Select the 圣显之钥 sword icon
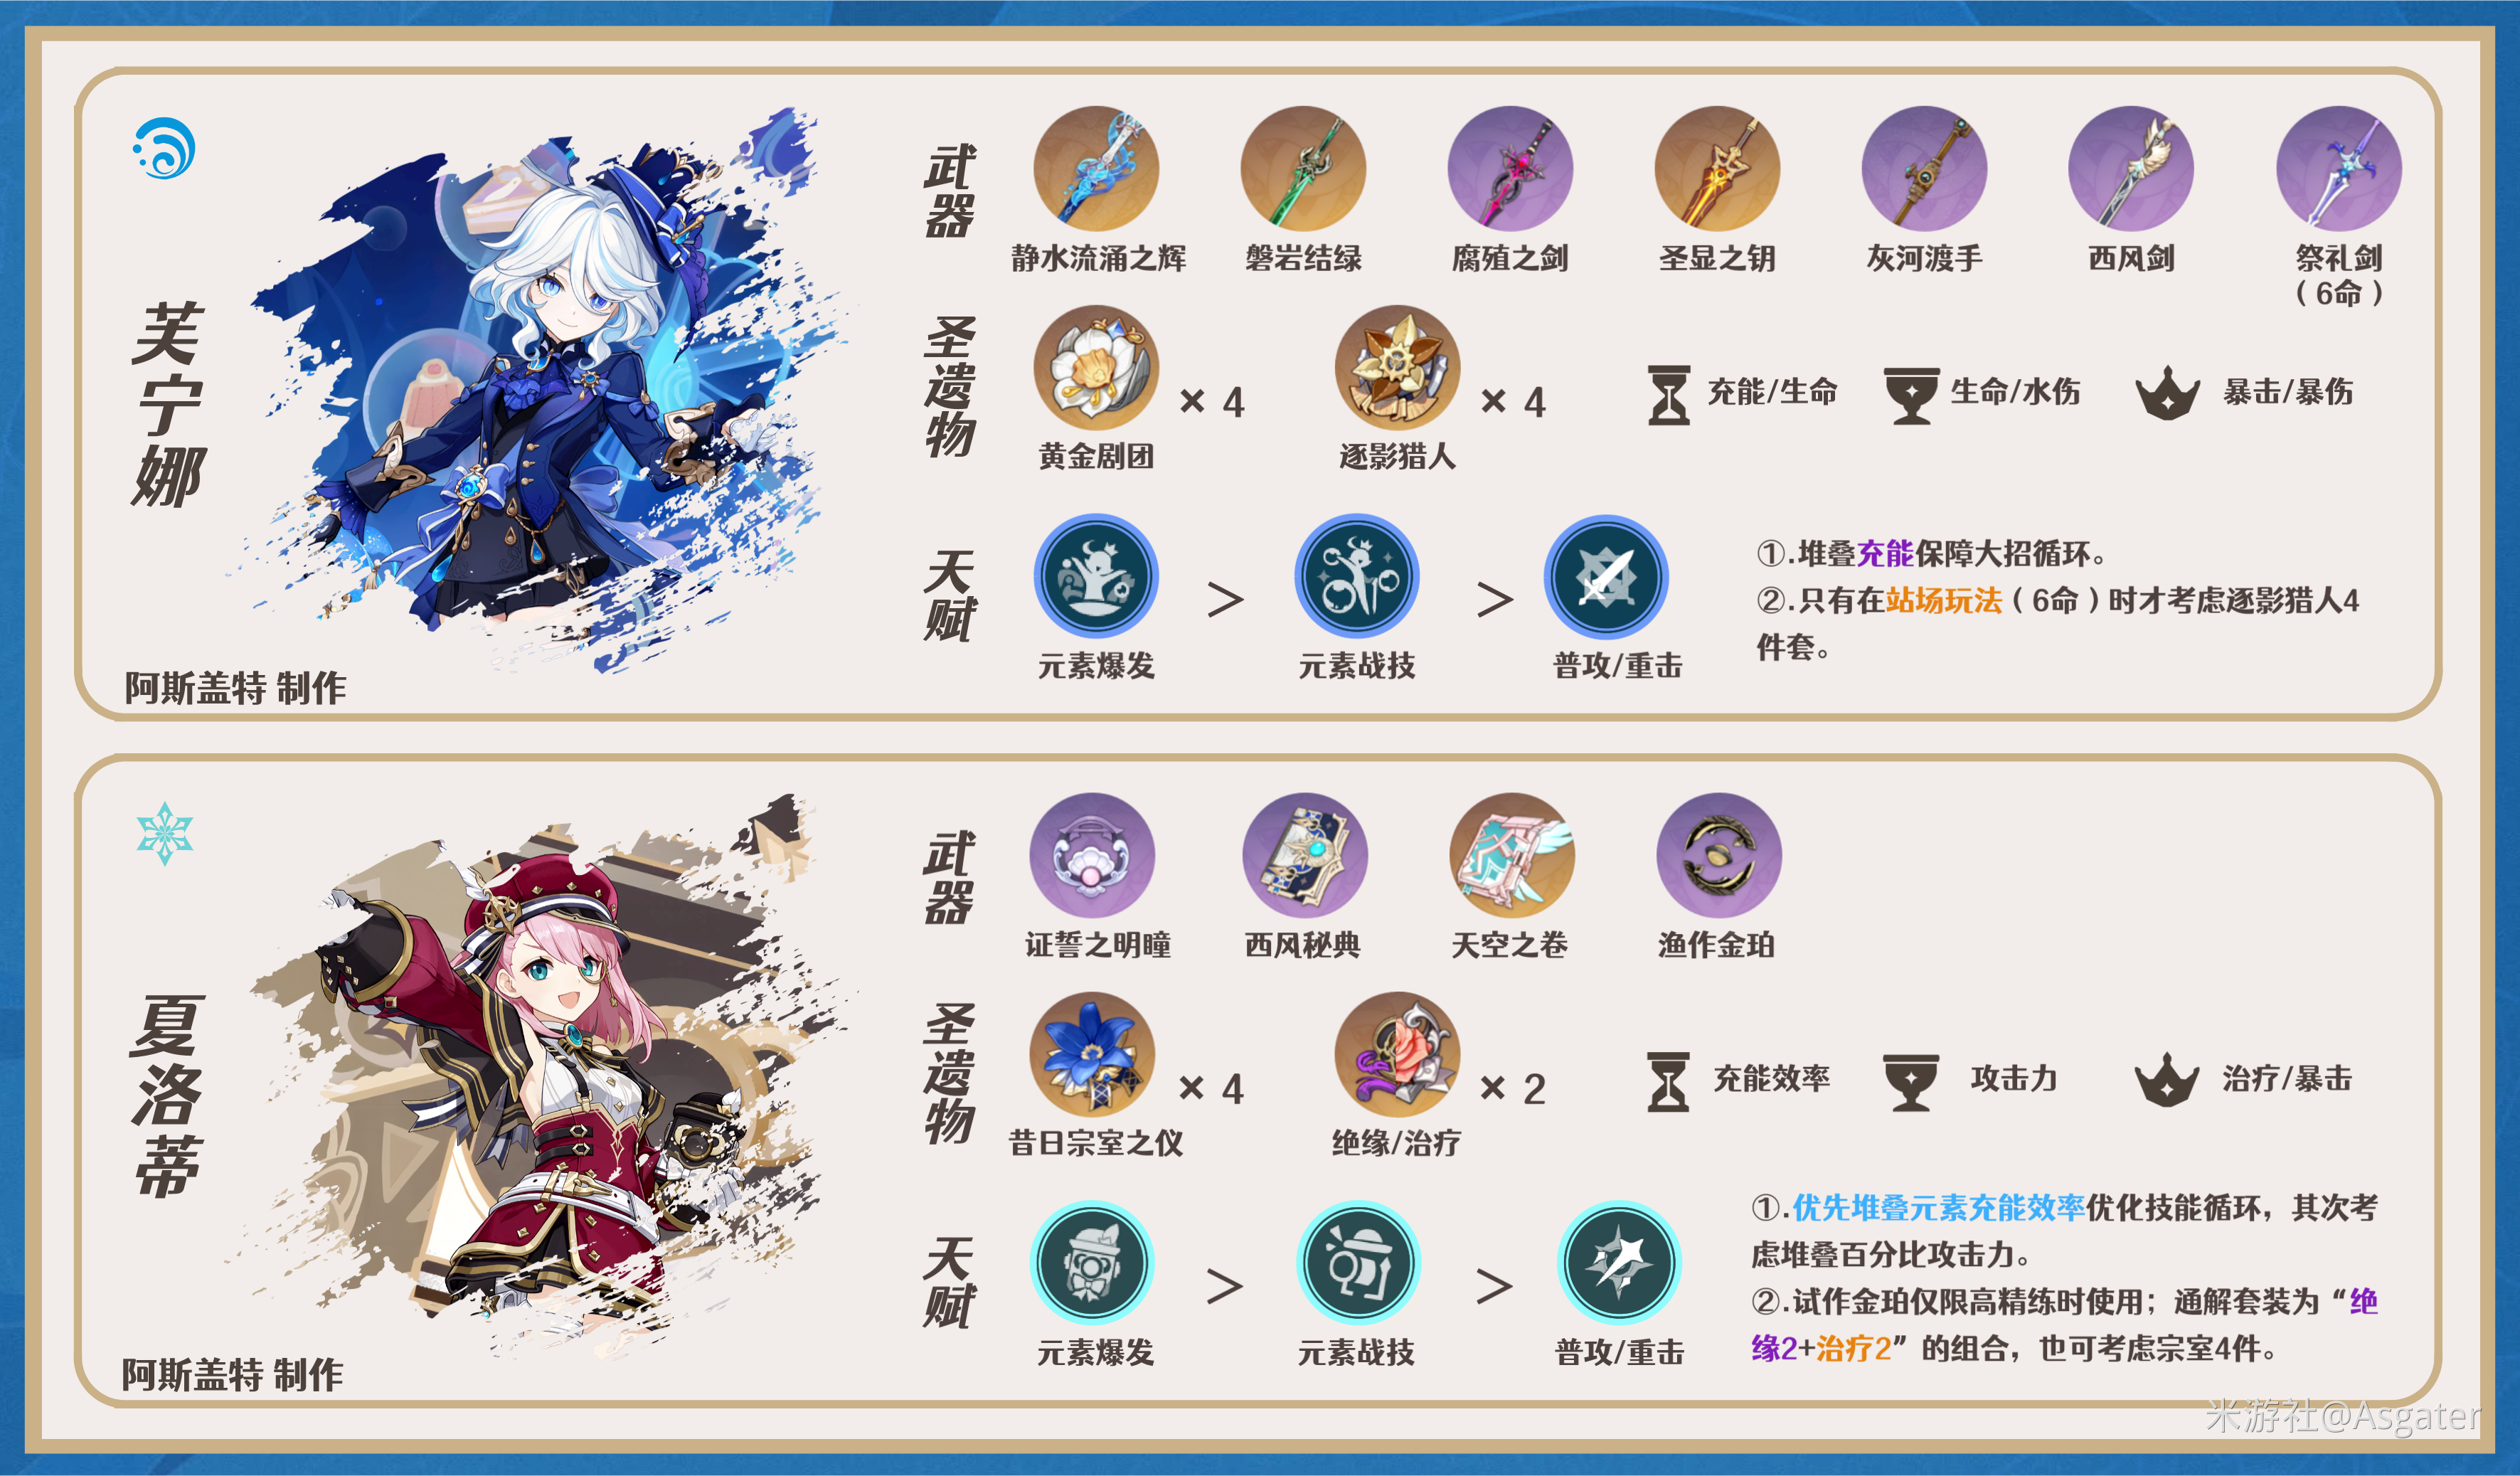The width and height of the screenshot is (2520, 1476). click(1717, 169)
